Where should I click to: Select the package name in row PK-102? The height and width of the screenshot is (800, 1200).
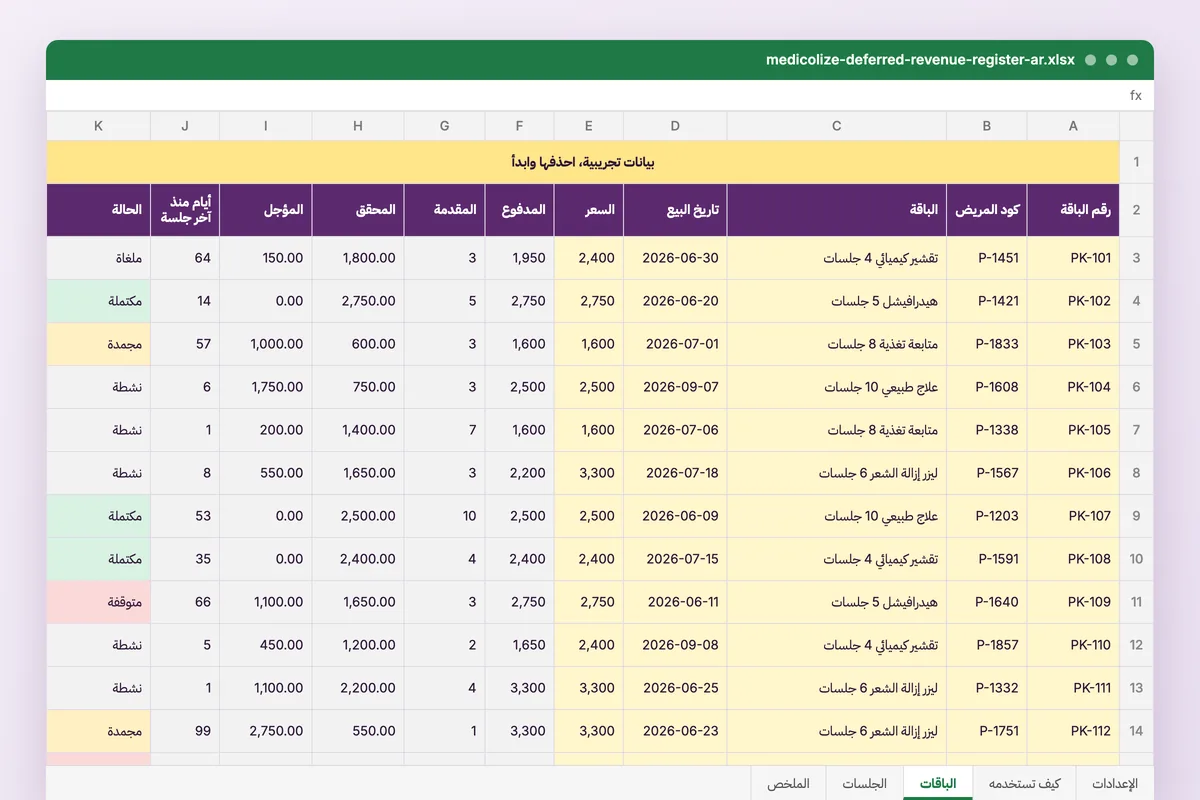(837, 301)
